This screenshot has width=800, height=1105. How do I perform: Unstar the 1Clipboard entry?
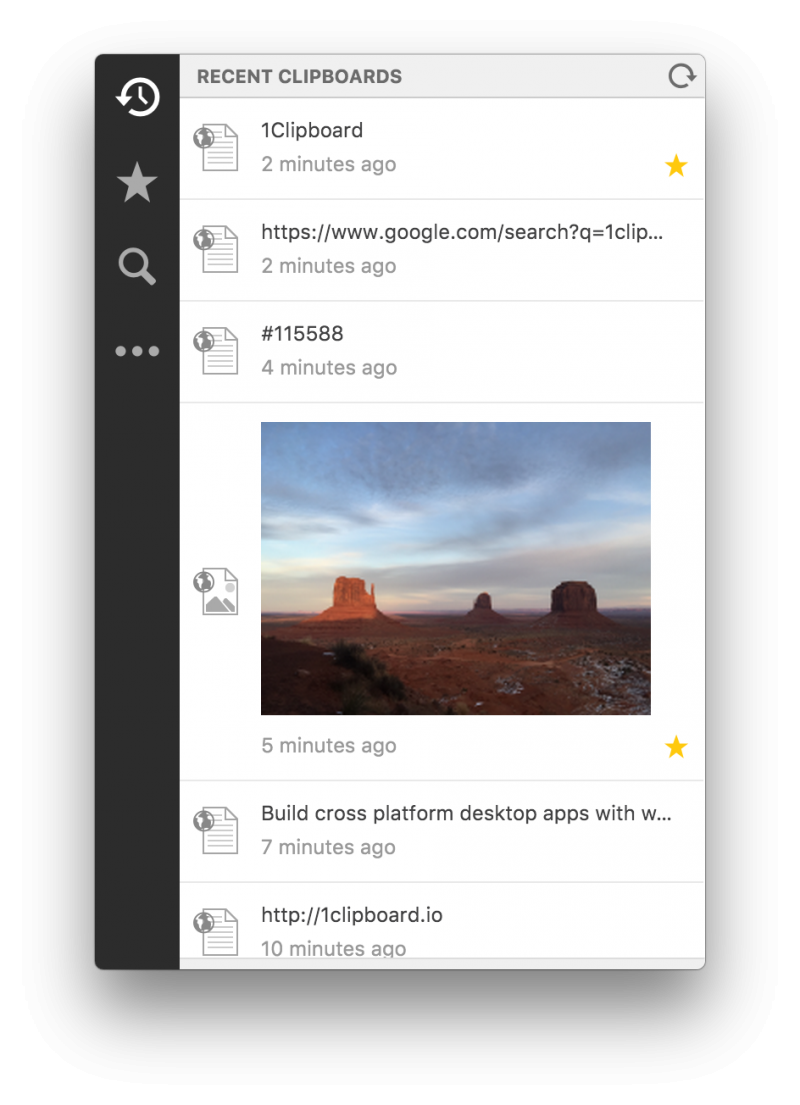coord(676,166)
